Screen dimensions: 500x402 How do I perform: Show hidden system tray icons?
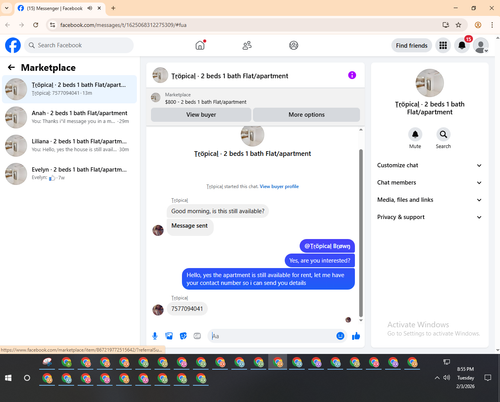point(437,378)
